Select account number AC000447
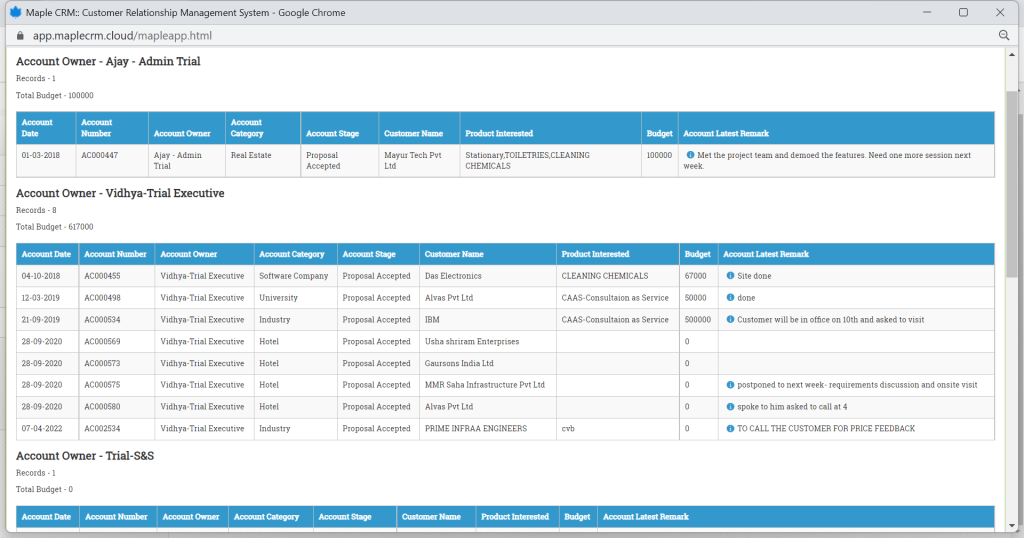The image size is (1024, 538). point(100,155)
